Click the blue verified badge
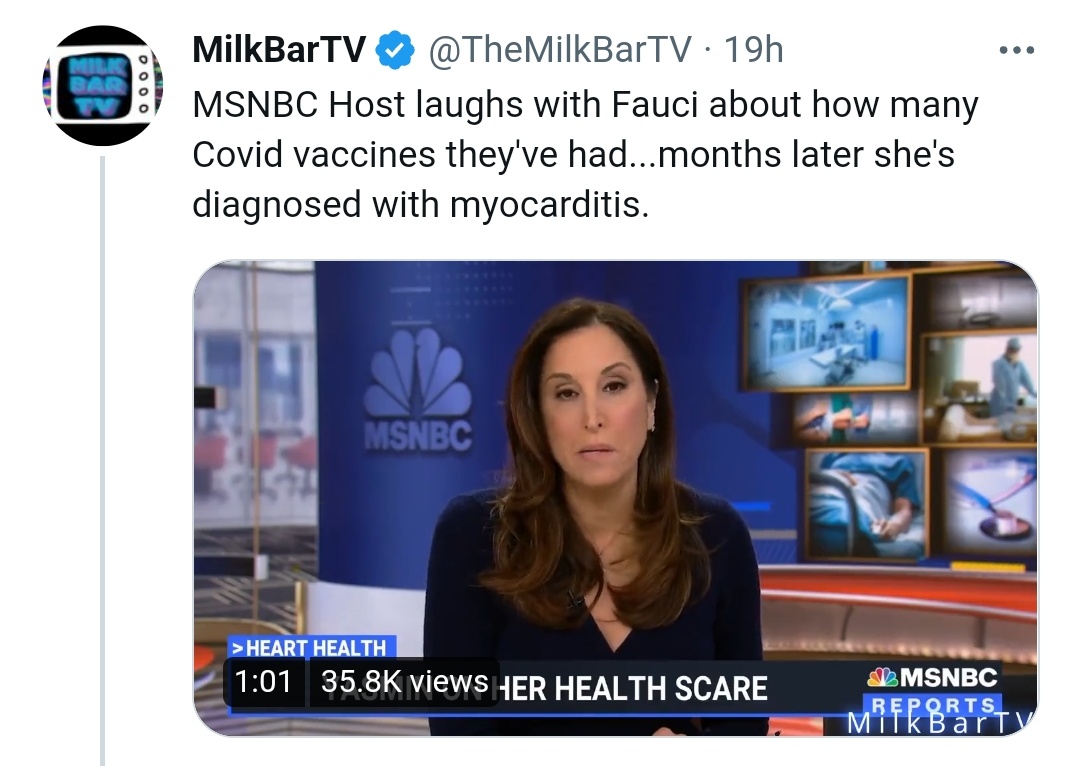 coord(395,50)
